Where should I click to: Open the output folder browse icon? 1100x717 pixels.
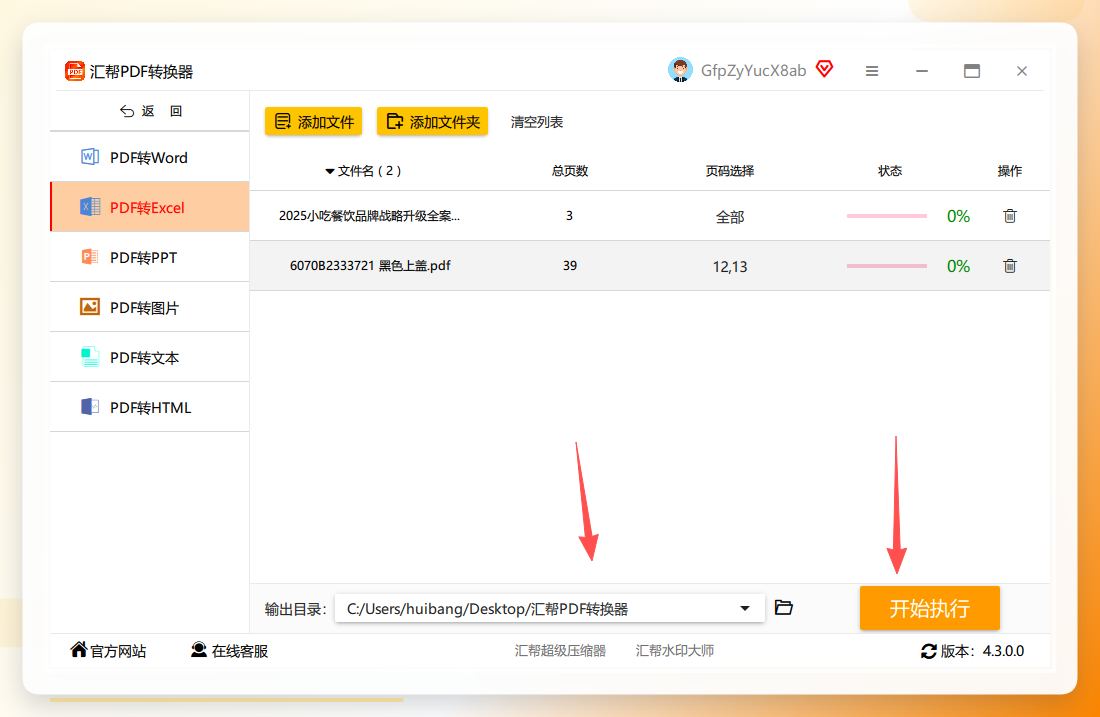(x=784, y=608)
